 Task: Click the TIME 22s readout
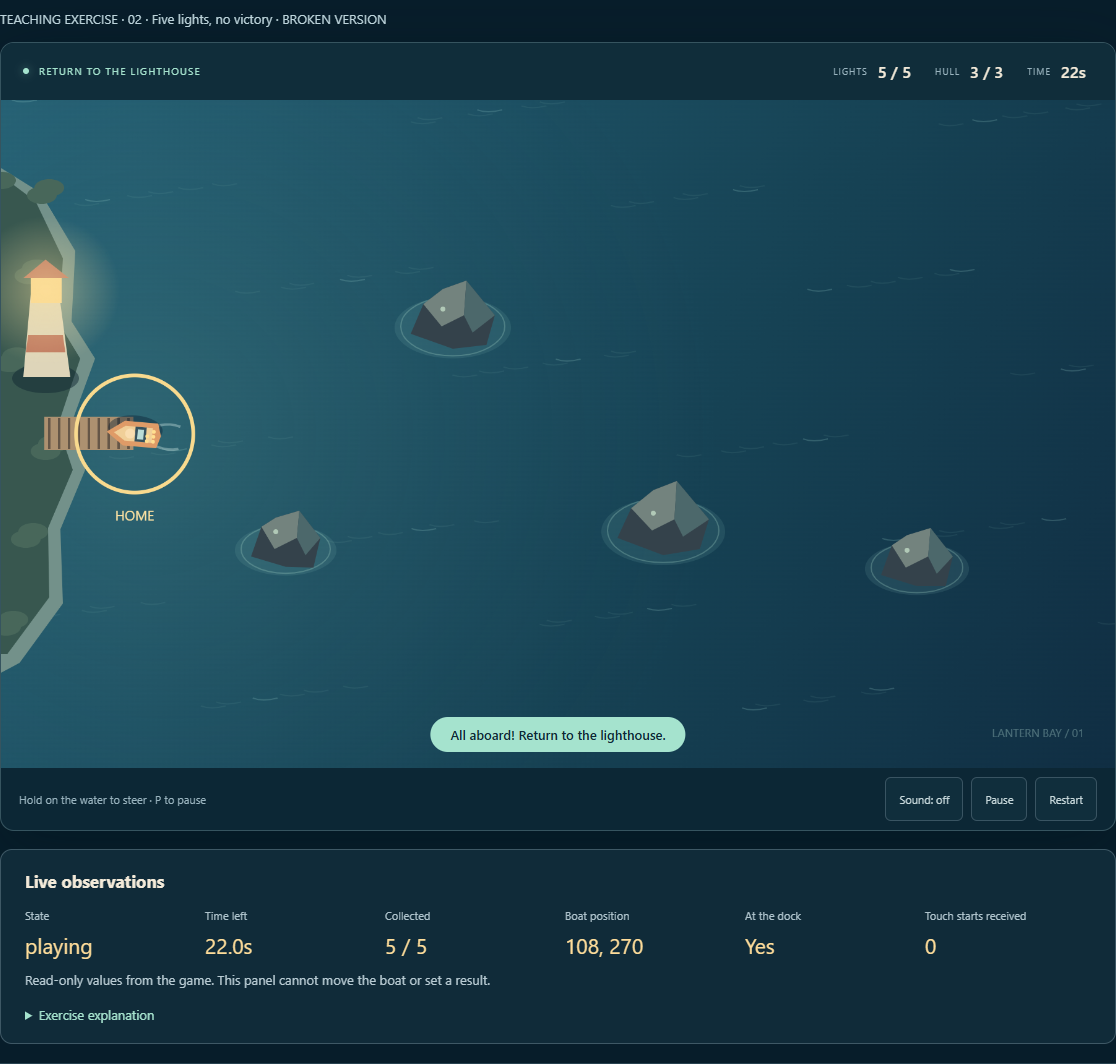(x=1056, y=72)
